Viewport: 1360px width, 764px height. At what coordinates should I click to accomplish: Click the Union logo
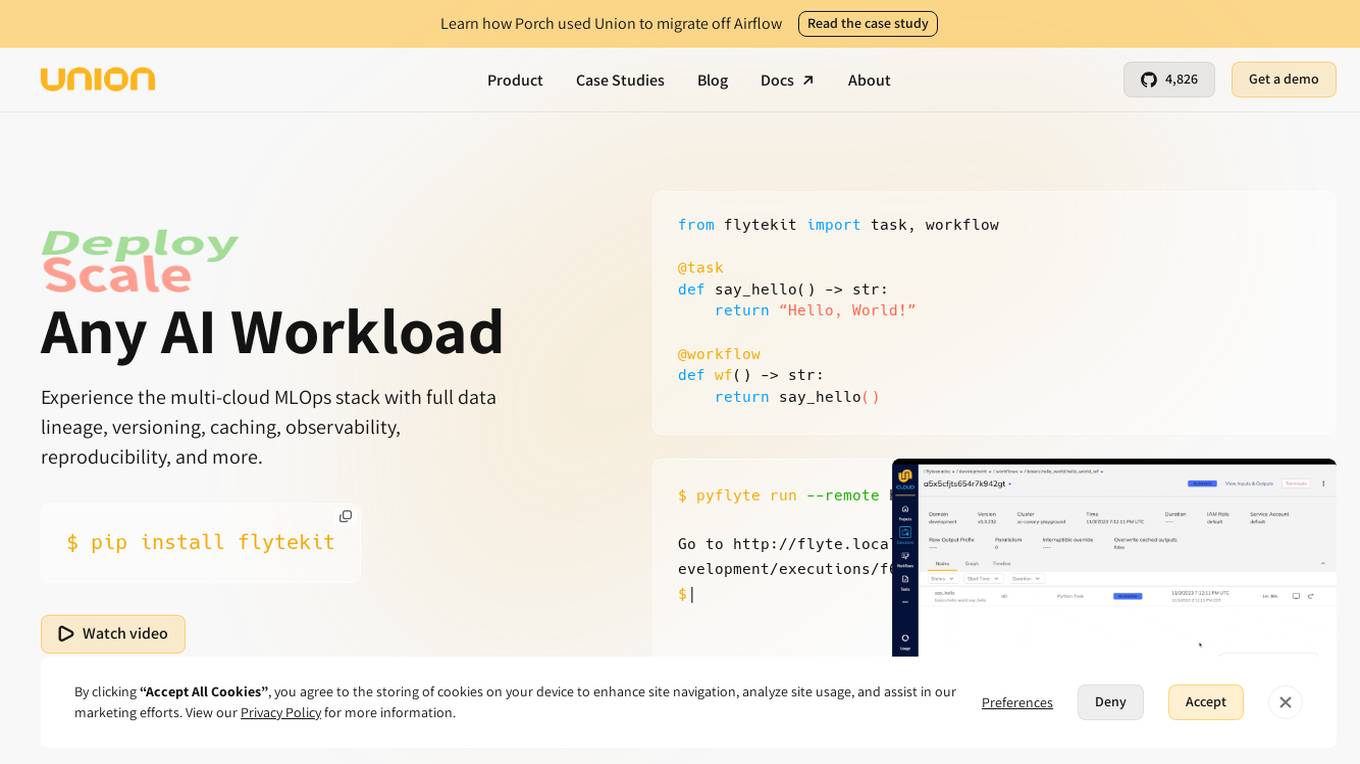(x=97, y=80)
